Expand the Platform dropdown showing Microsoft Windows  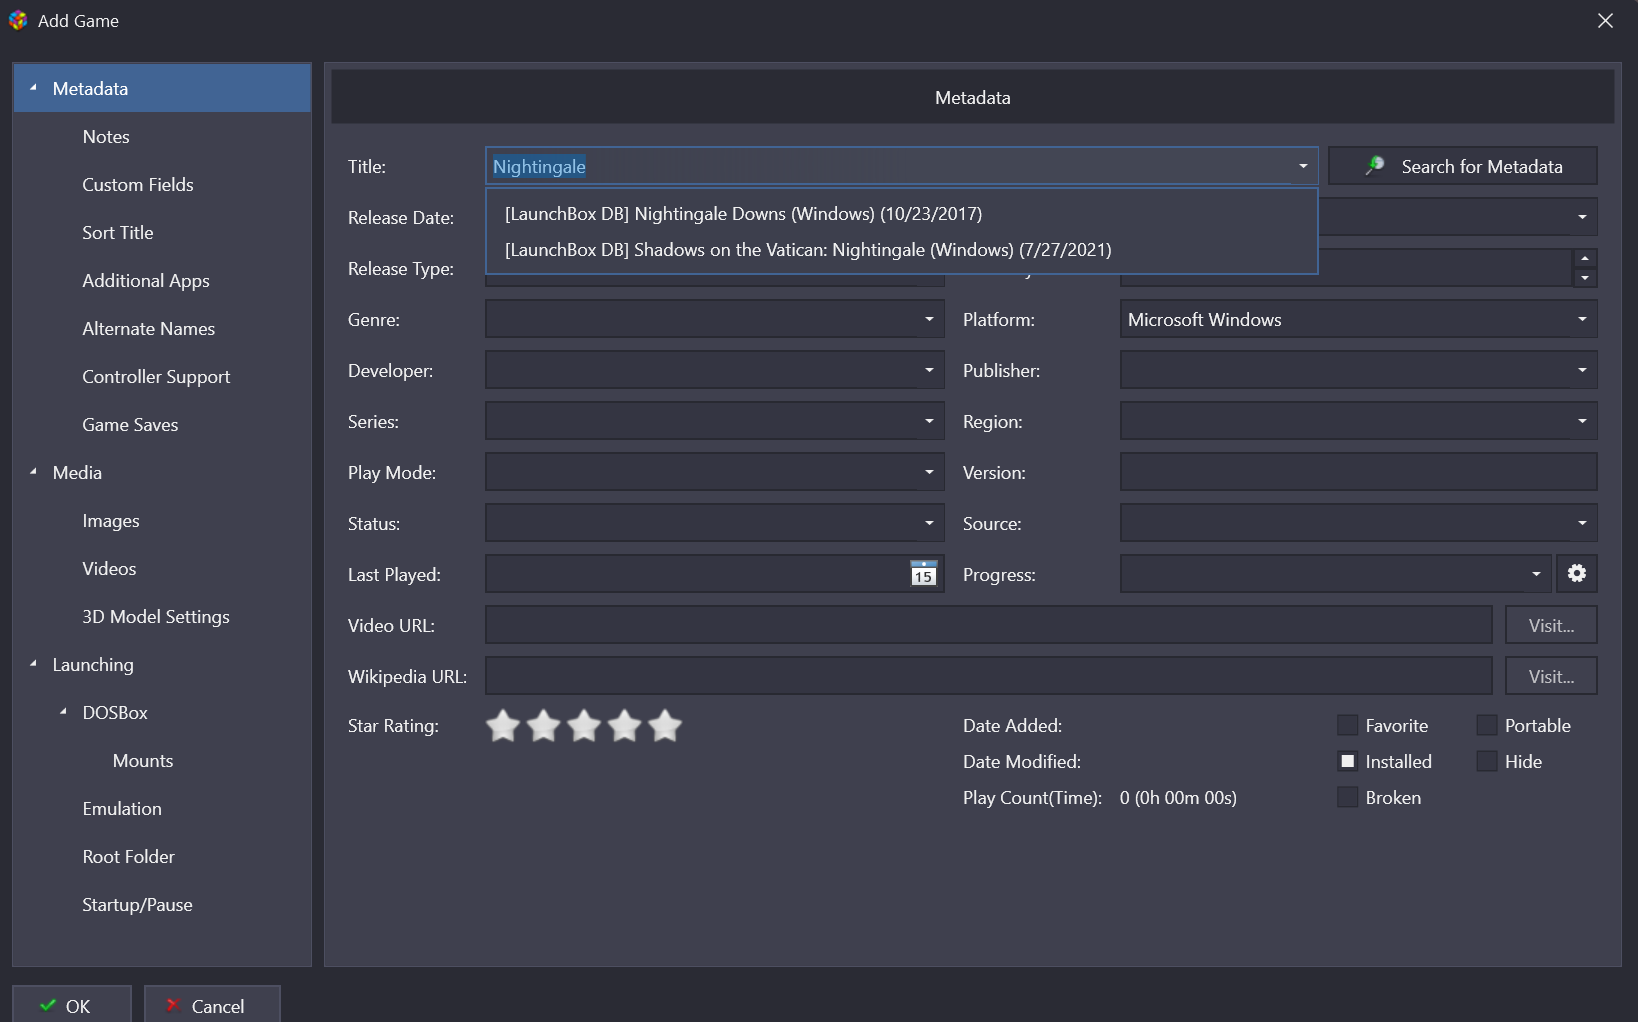tap(1581, 319)
